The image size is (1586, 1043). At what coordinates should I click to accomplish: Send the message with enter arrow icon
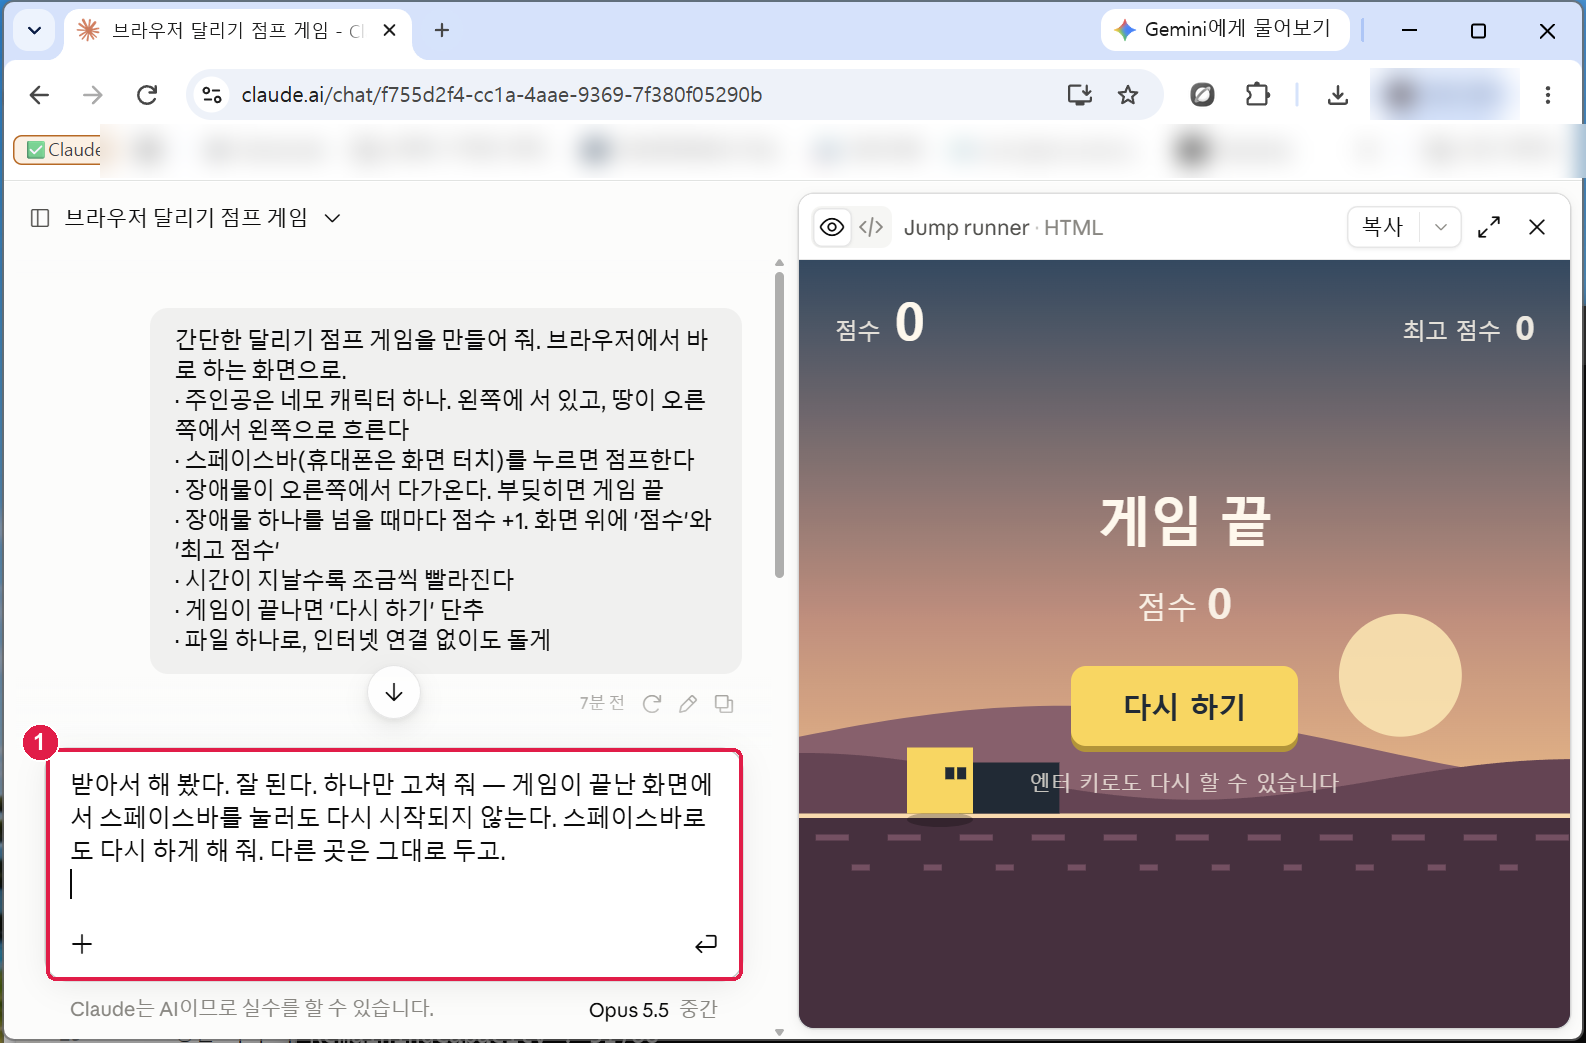click(706, 943)
